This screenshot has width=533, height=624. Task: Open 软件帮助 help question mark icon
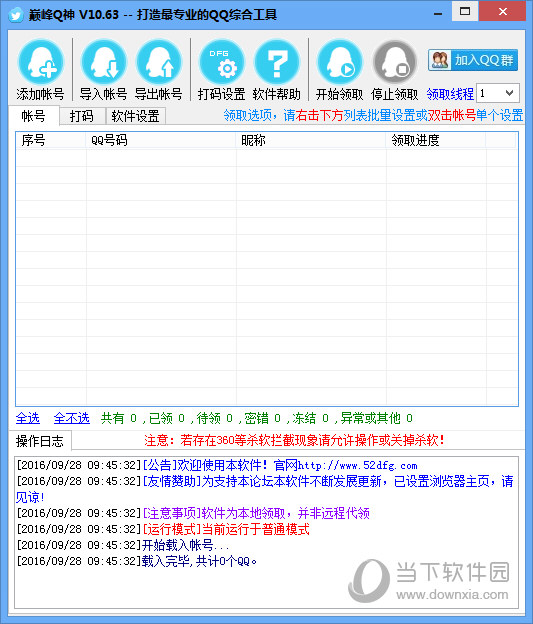tap(277, 62)
